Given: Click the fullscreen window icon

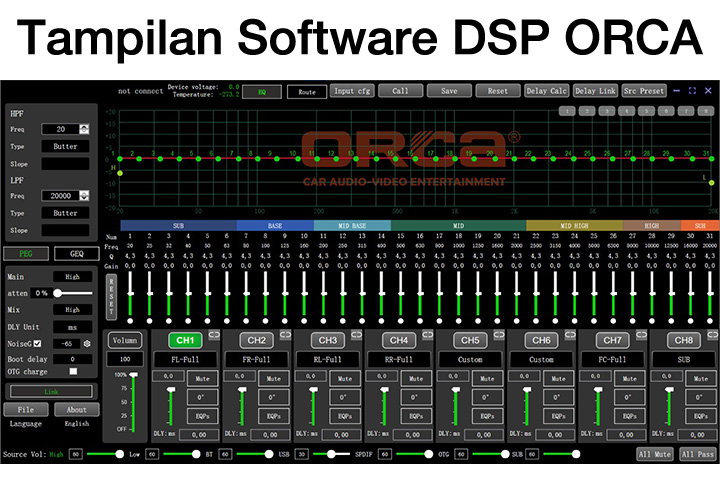Looking at the screenshot, I should pos(692,90).
